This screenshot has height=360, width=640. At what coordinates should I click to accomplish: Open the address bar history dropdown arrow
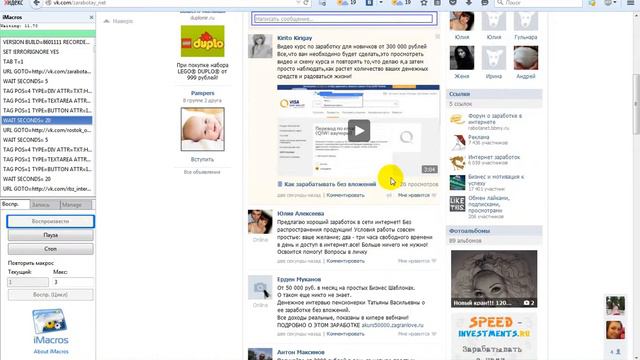tap(298, 3)
